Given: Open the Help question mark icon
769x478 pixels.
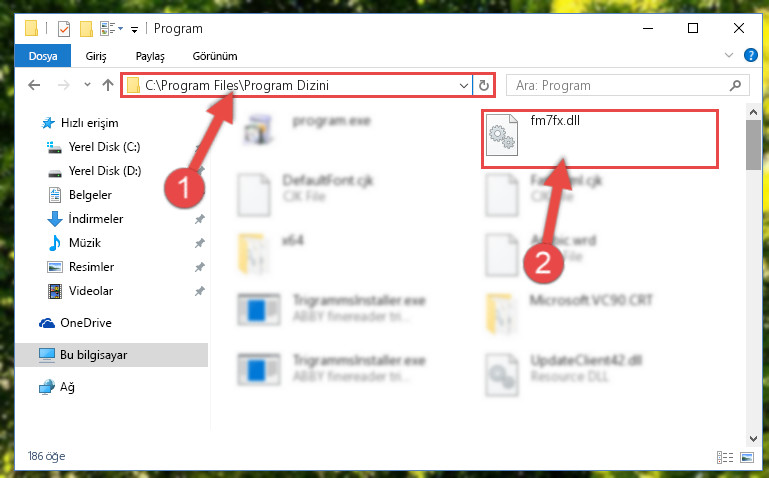Looking at the screenshot, I should coord(750,55).
